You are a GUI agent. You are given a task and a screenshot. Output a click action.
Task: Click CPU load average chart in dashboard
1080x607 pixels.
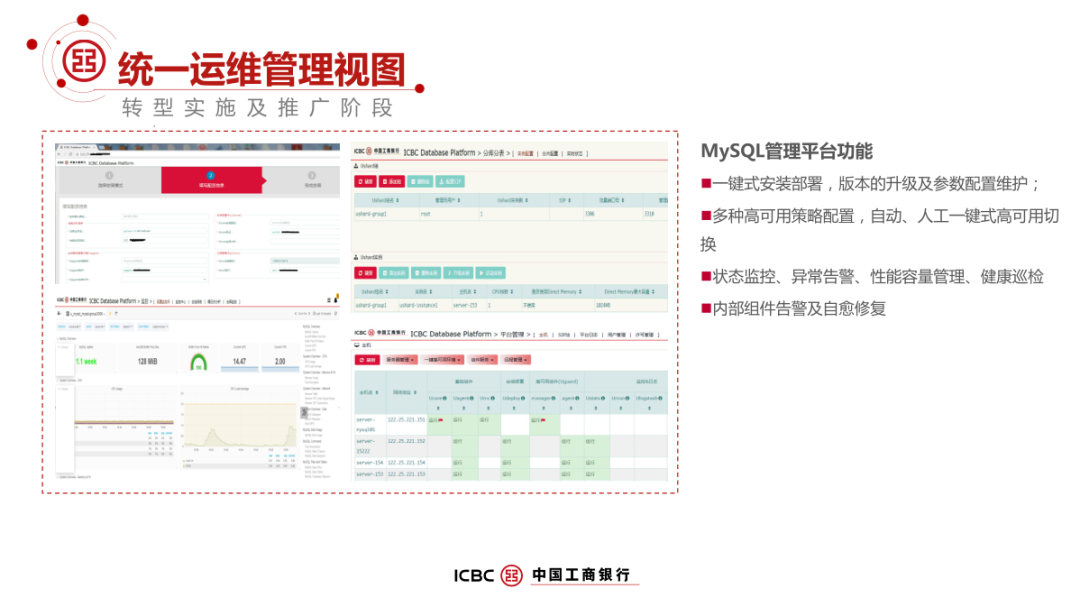coord(239,425)
